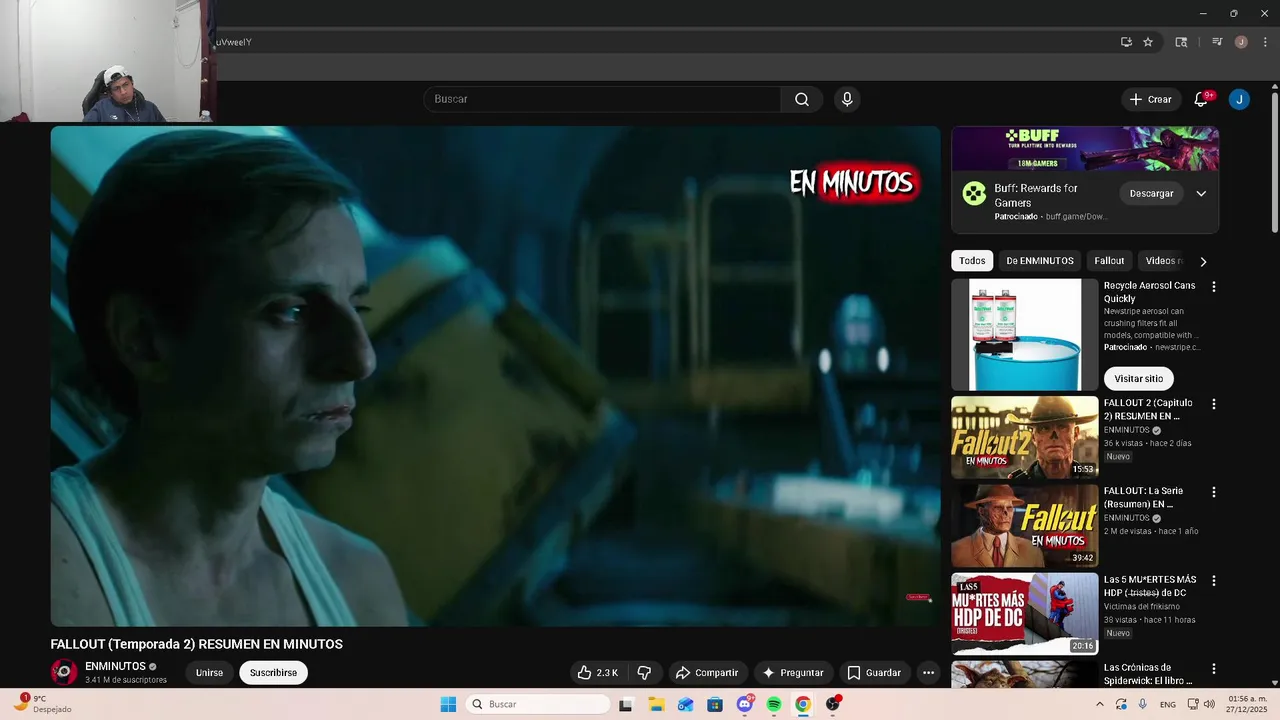1280x720 pixels.
Task: Open more actions ellipsis below the video
Action: 928,673
